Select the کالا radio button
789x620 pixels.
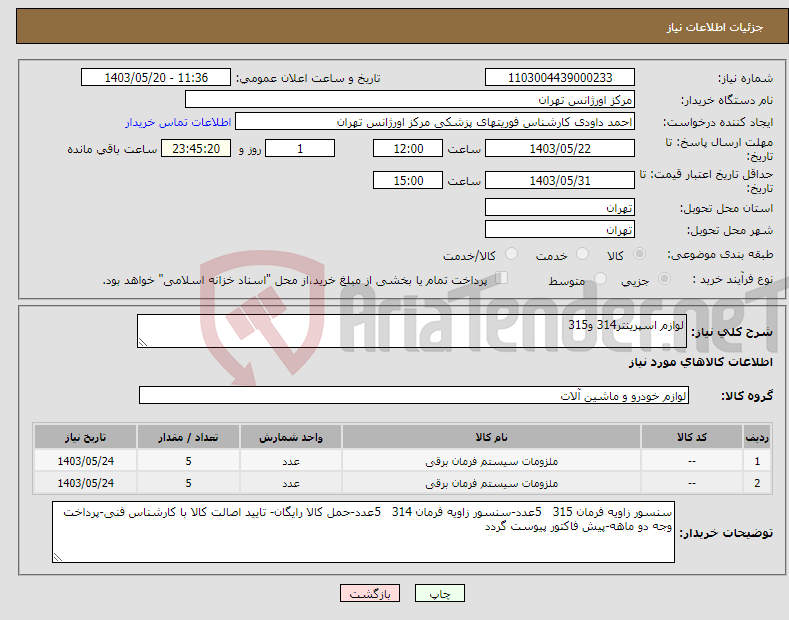pyautogui.click(x=639, y=254)
